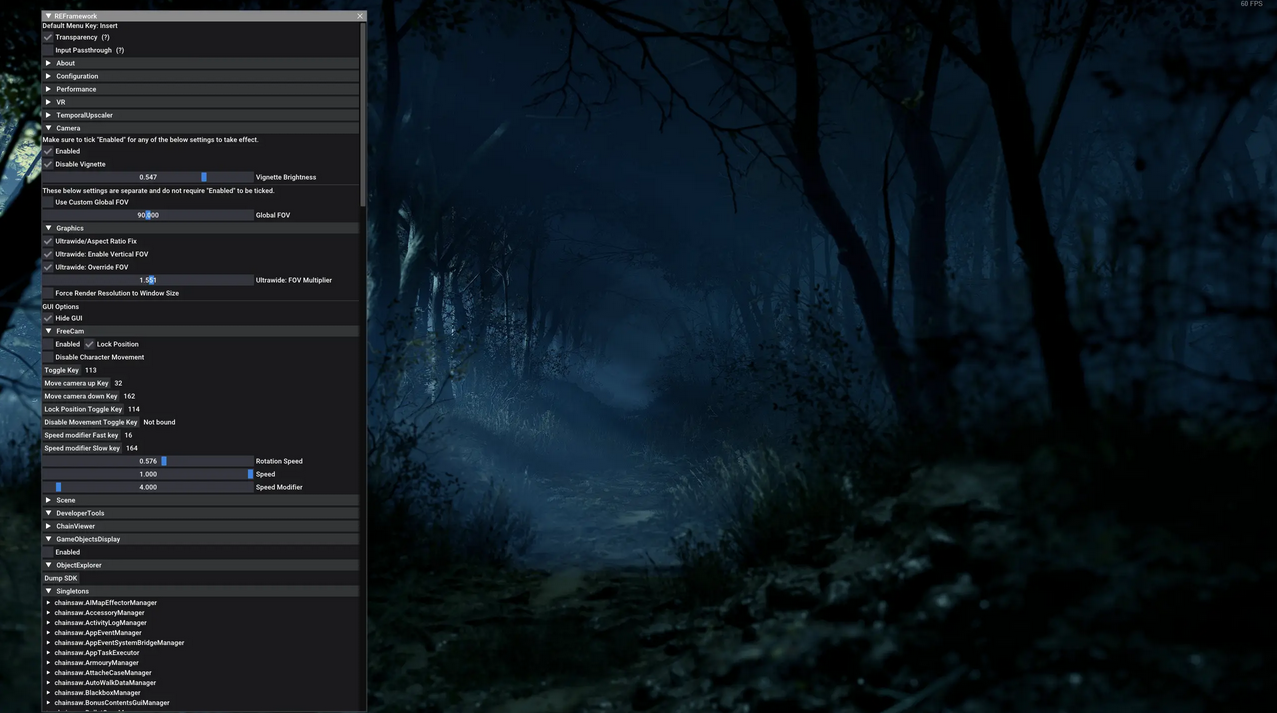Collapse the ObjectExplorer section
Viewport: 1277px width, 713px height.
pos(200,565)
